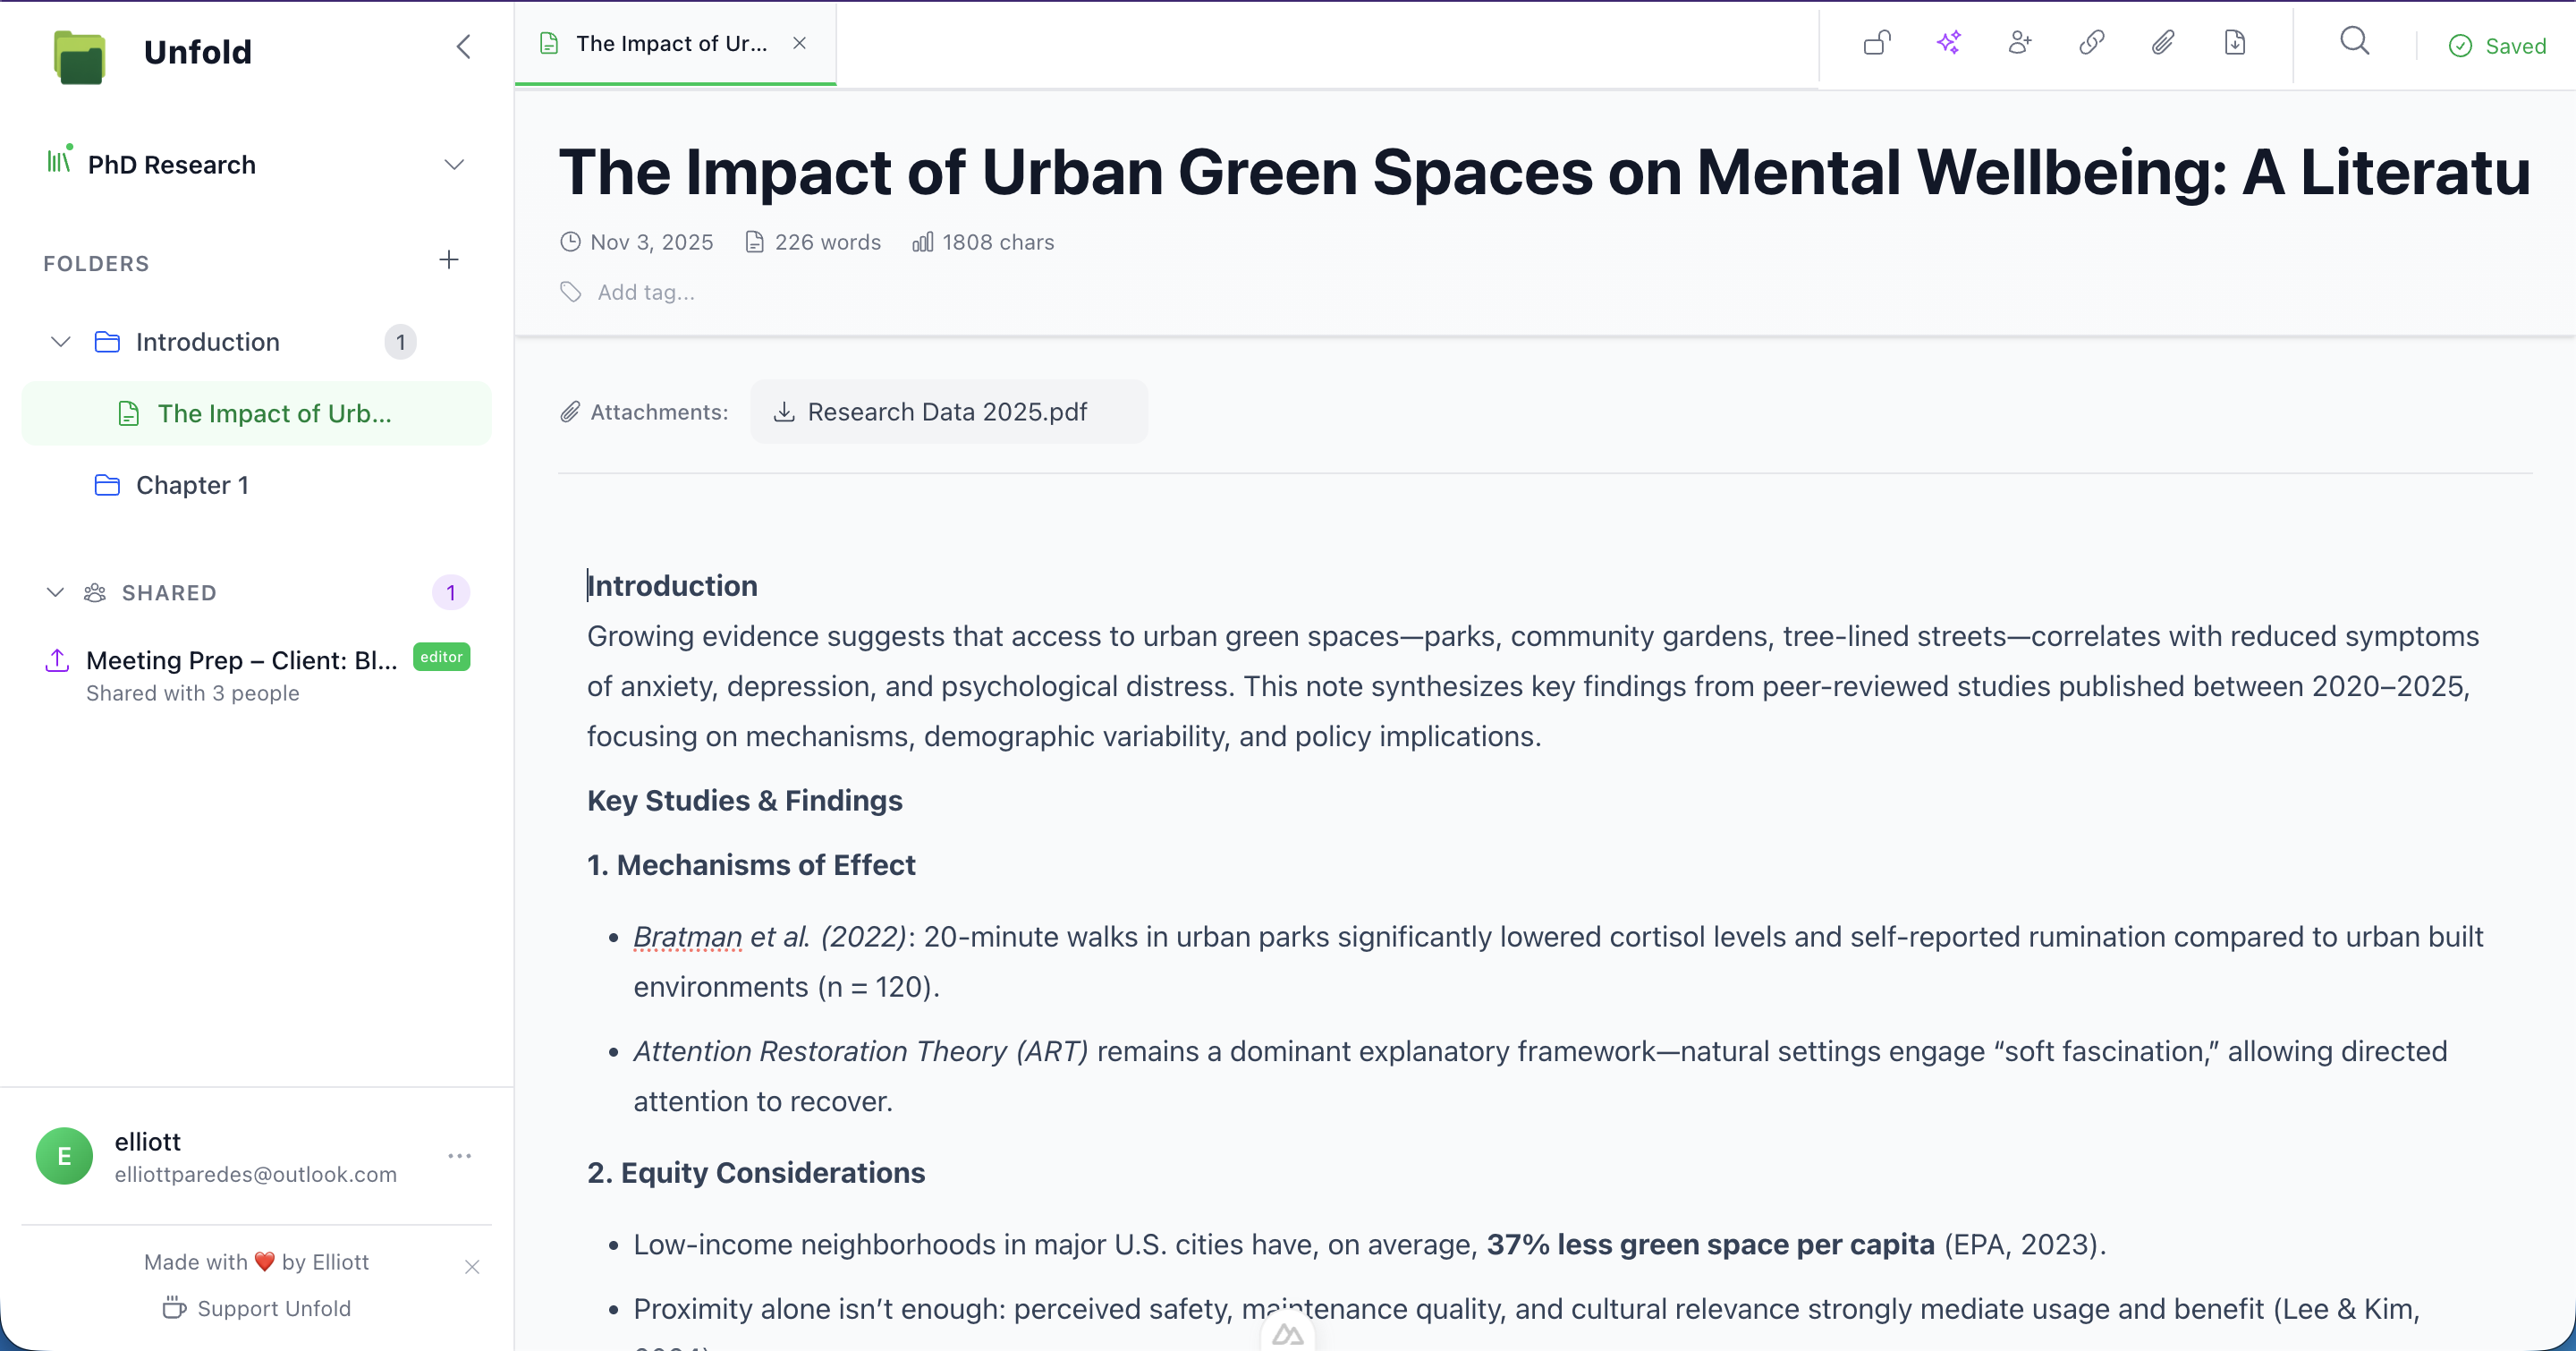Open the PhD Research workspace dropdown
The image size is (2576, 1351).
tap(454, 165)
